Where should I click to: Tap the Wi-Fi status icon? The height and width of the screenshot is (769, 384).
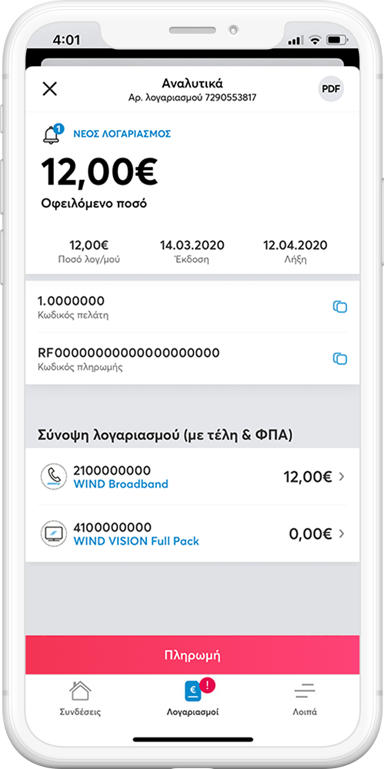(316, 40)
